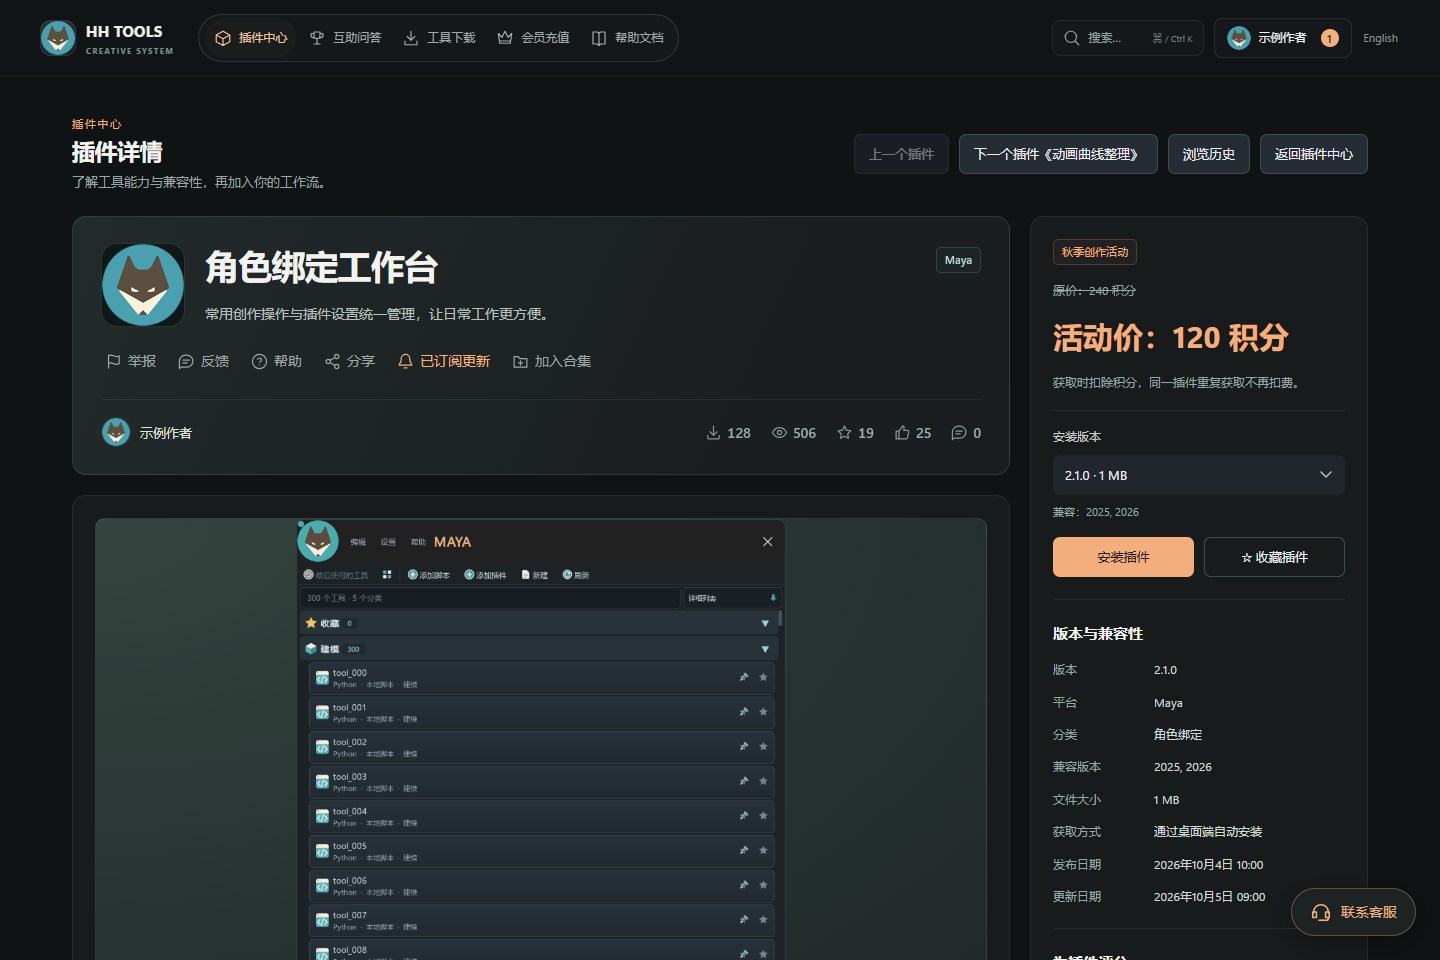Open 帮助文档 from the top navigation

628,38
